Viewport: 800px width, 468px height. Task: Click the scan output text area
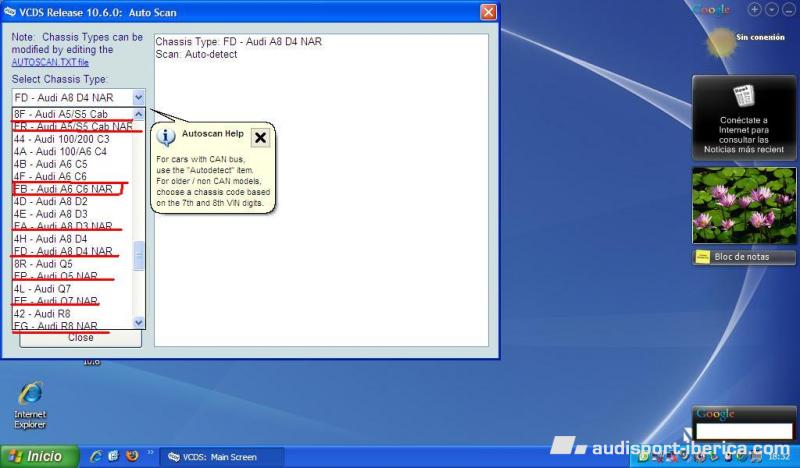(321, 190)
